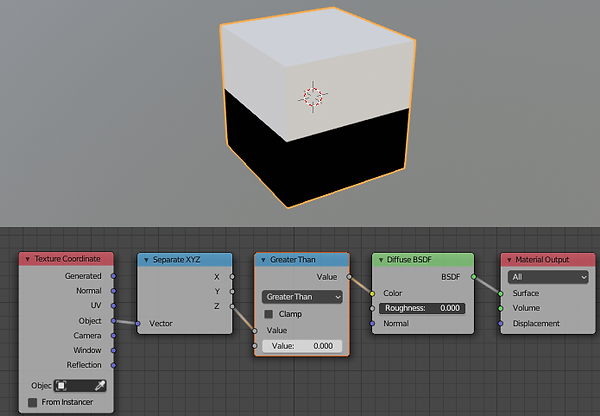The image size is (600, 416).
Task: Enable the Clamp checkbox
Action: (x=269, y=314)
